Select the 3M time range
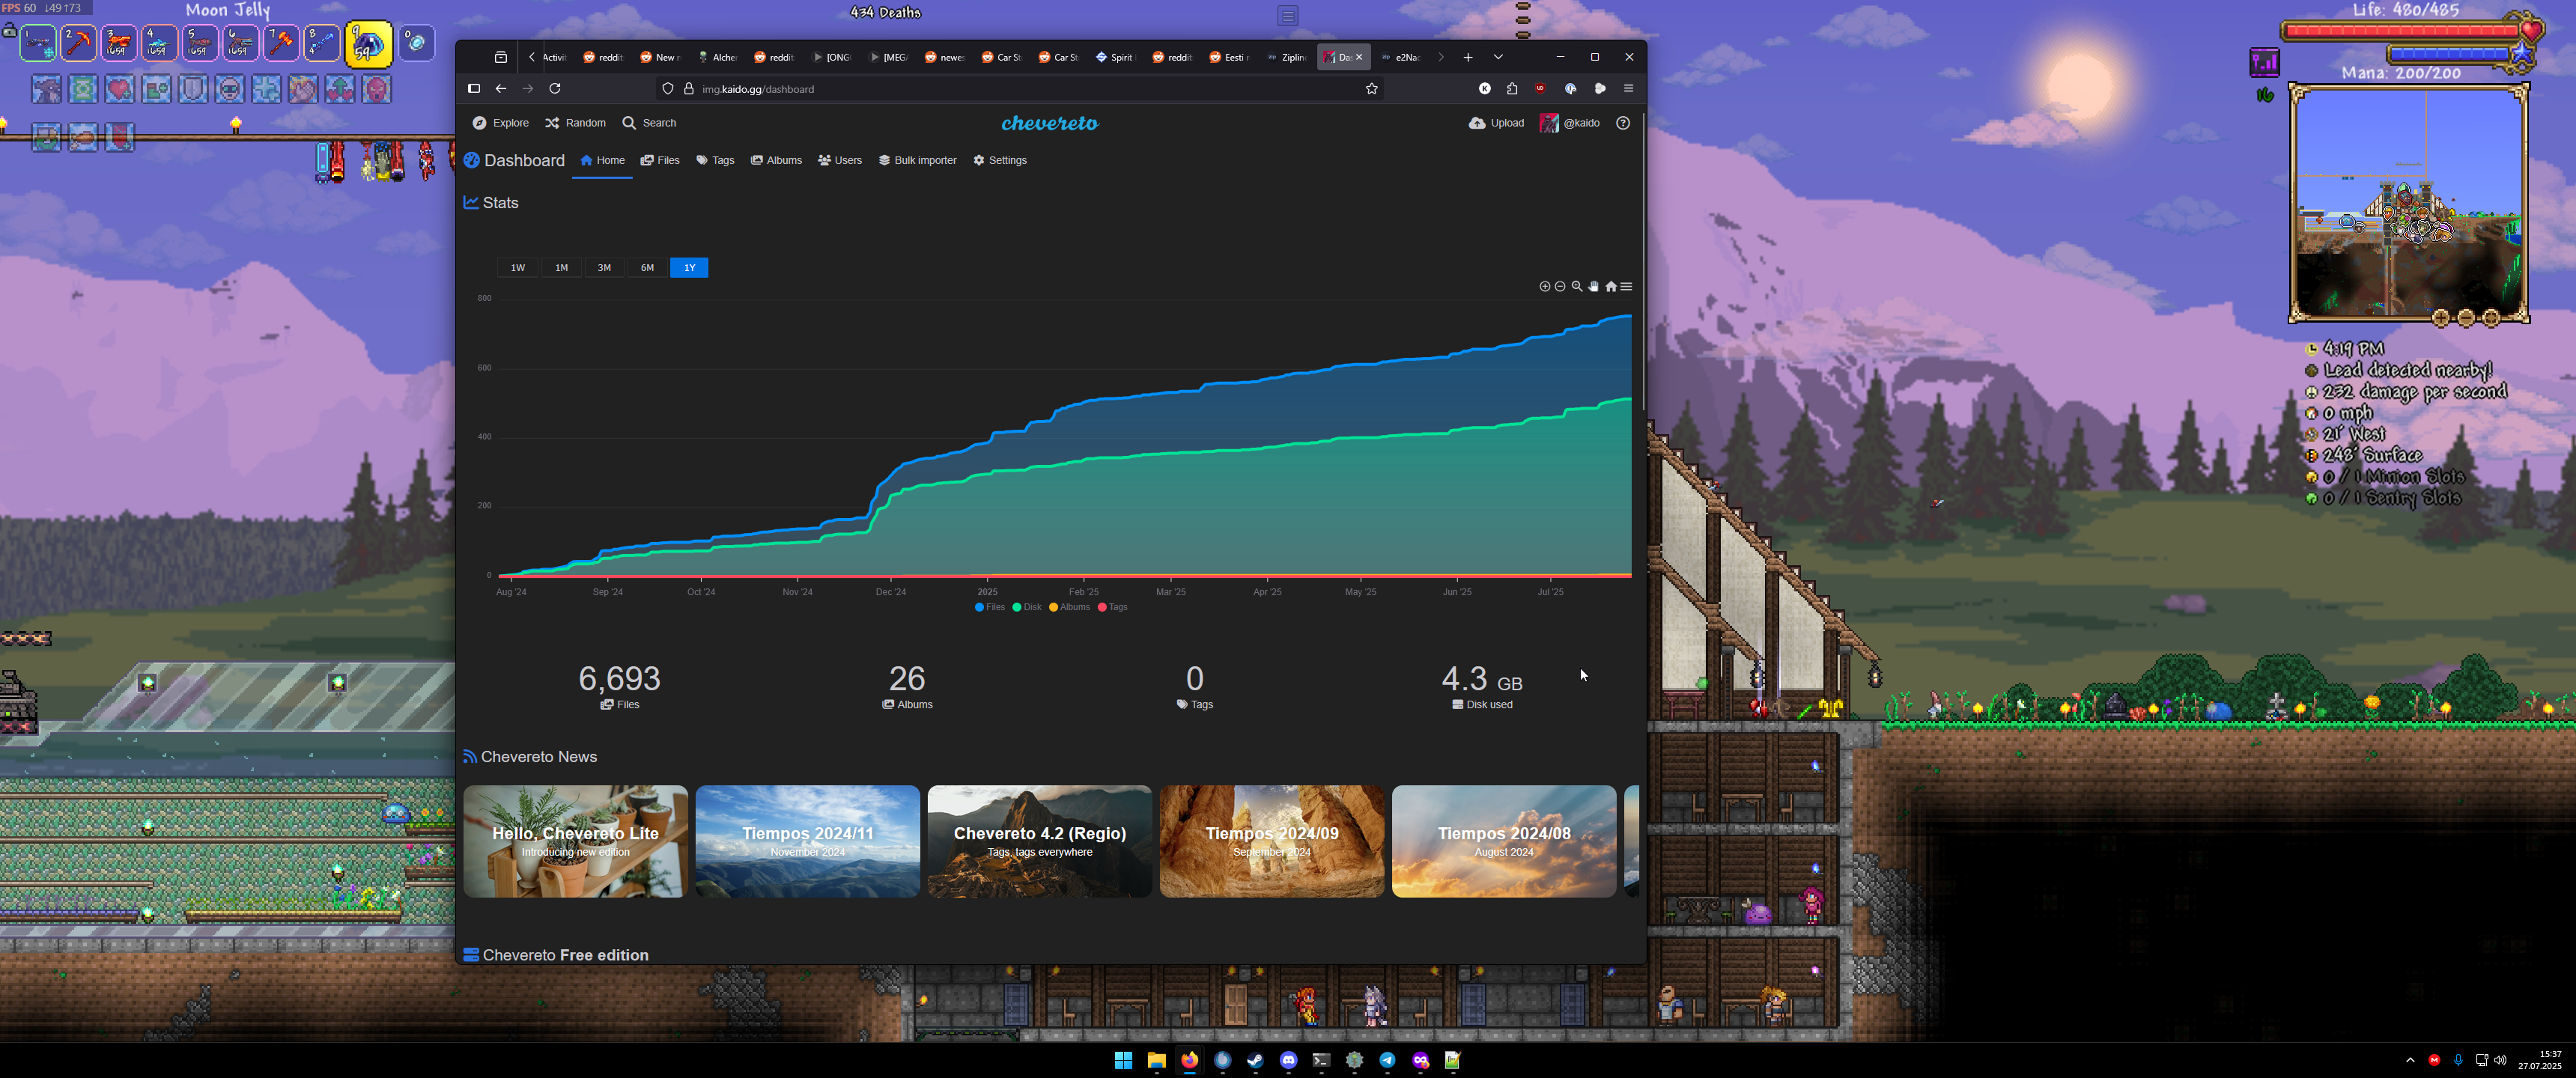 click(x=604, y=267)
